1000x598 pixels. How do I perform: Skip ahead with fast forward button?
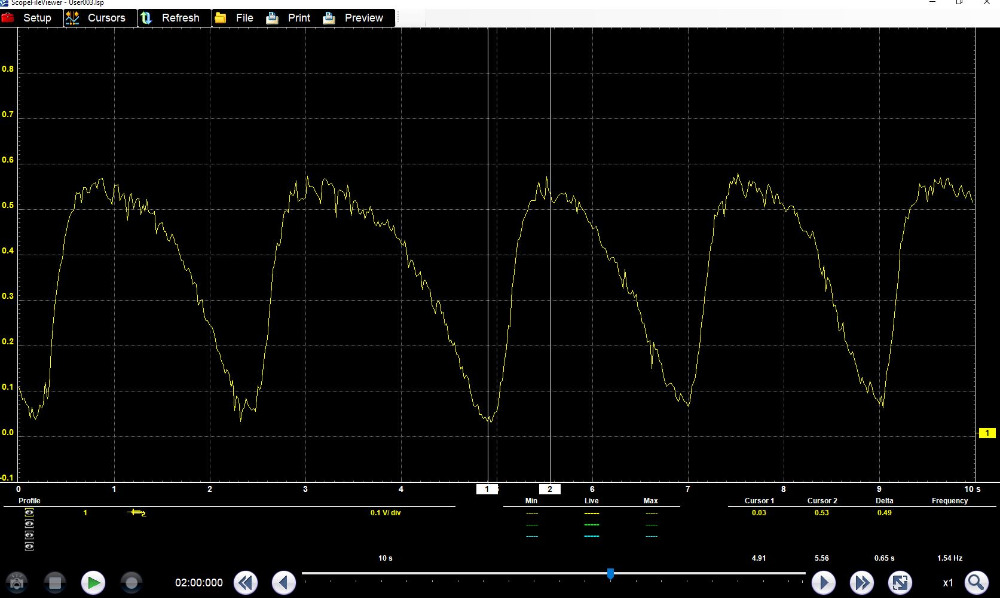pos(861,582)
